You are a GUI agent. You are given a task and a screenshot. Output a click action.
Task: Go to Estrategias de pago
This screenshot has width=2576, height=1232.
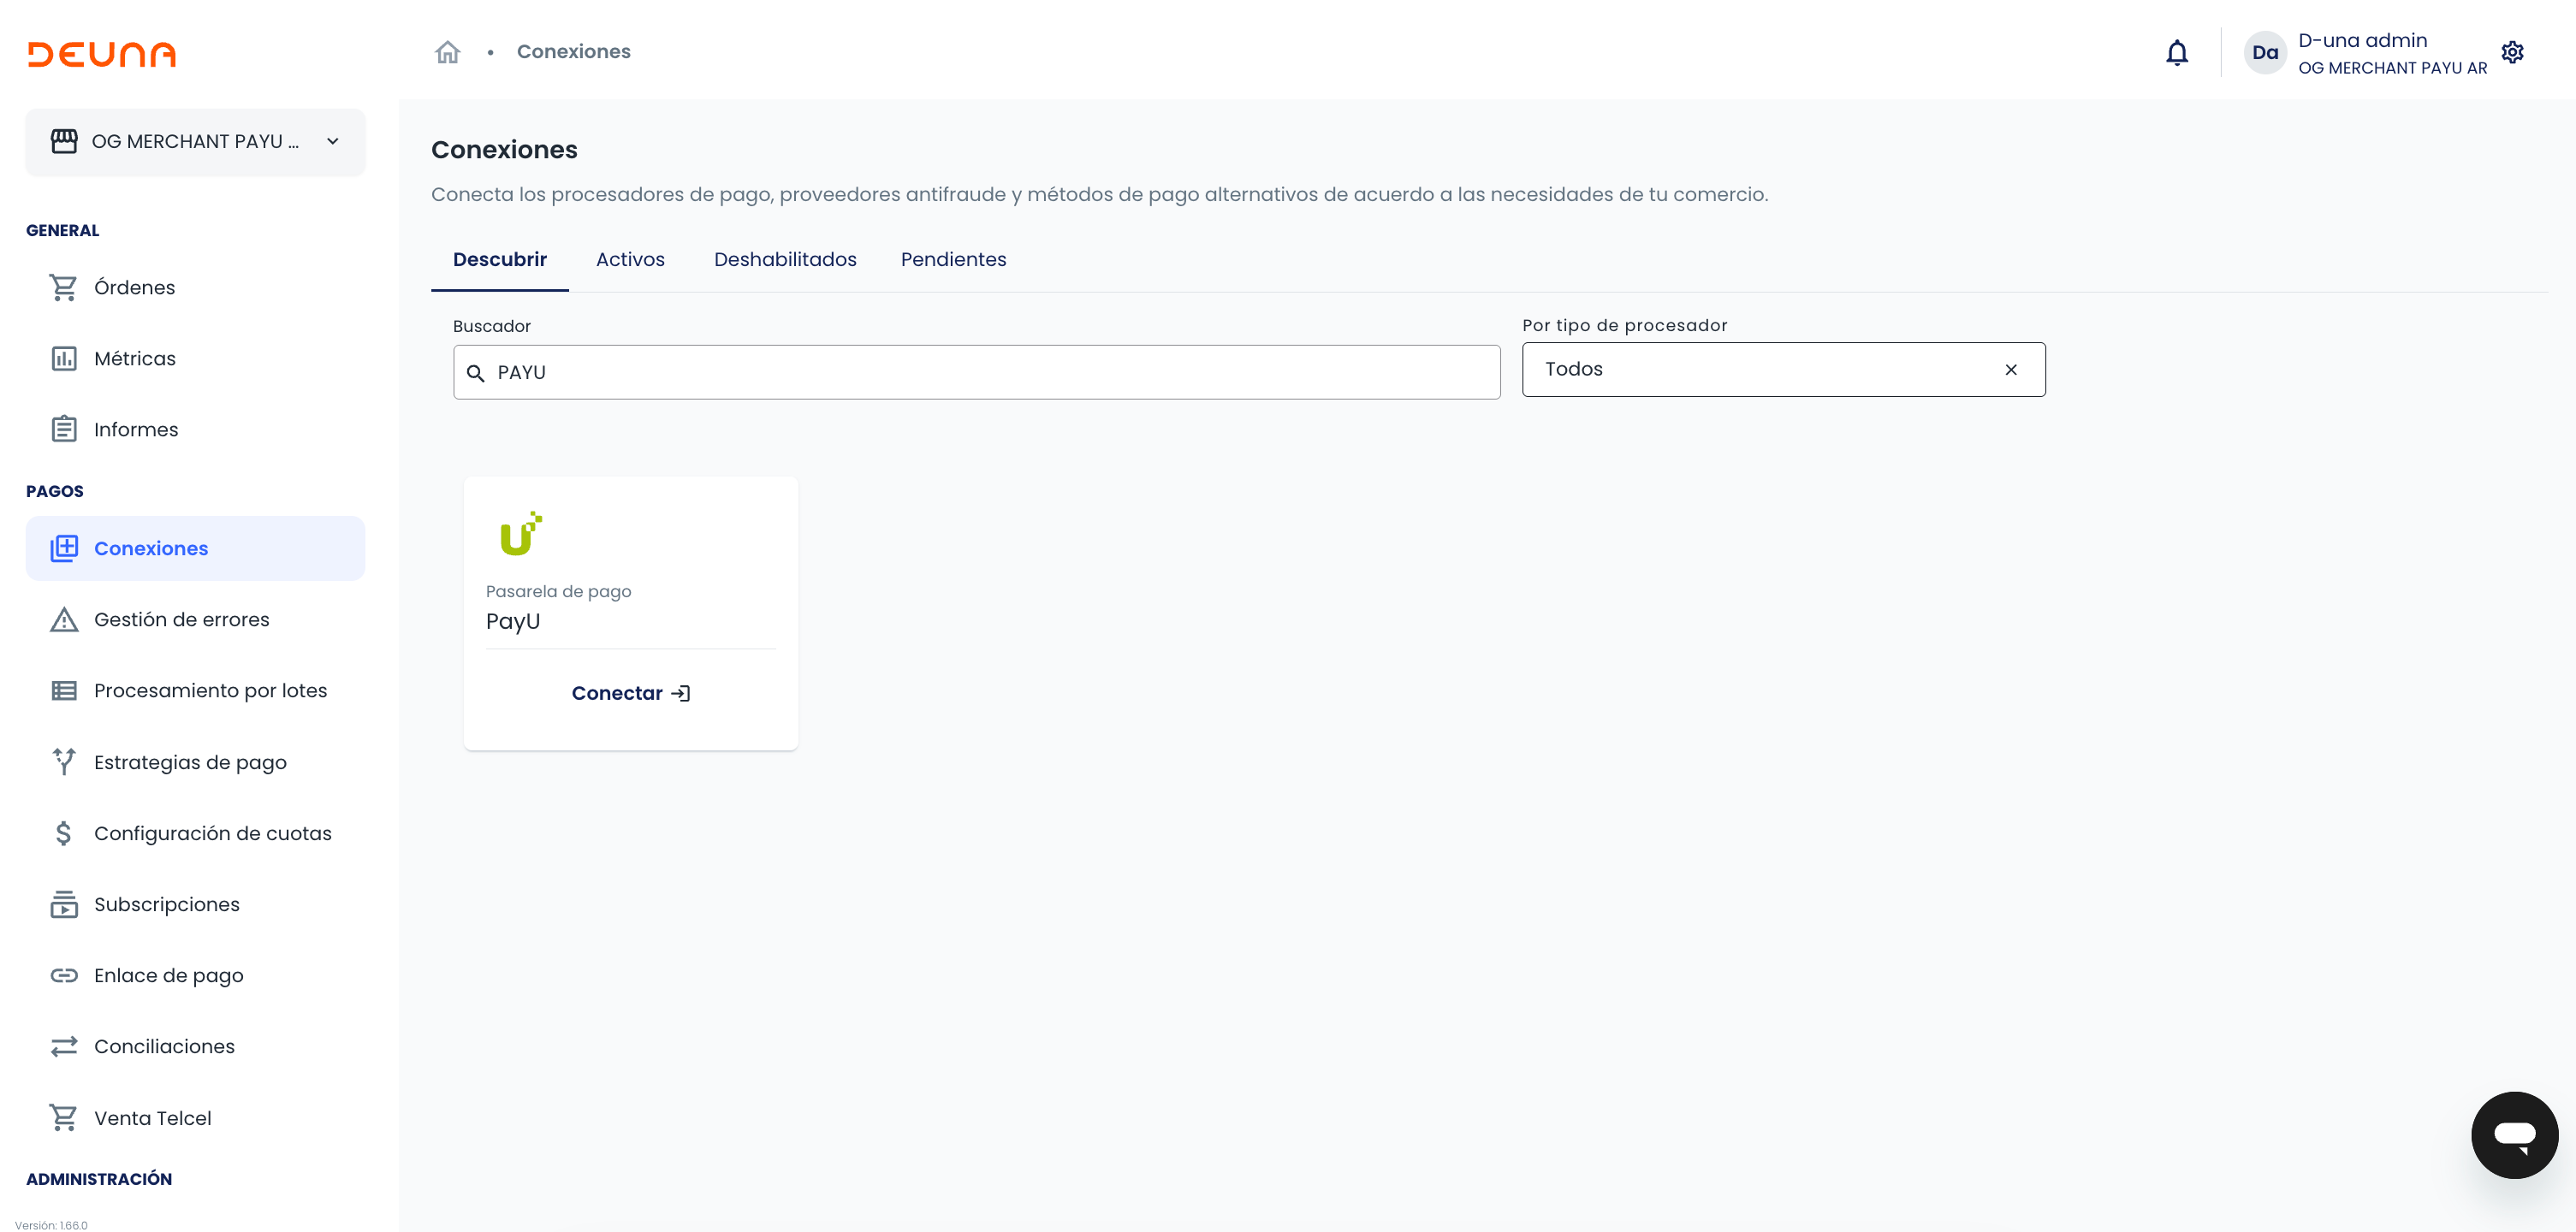pos(190,762)
